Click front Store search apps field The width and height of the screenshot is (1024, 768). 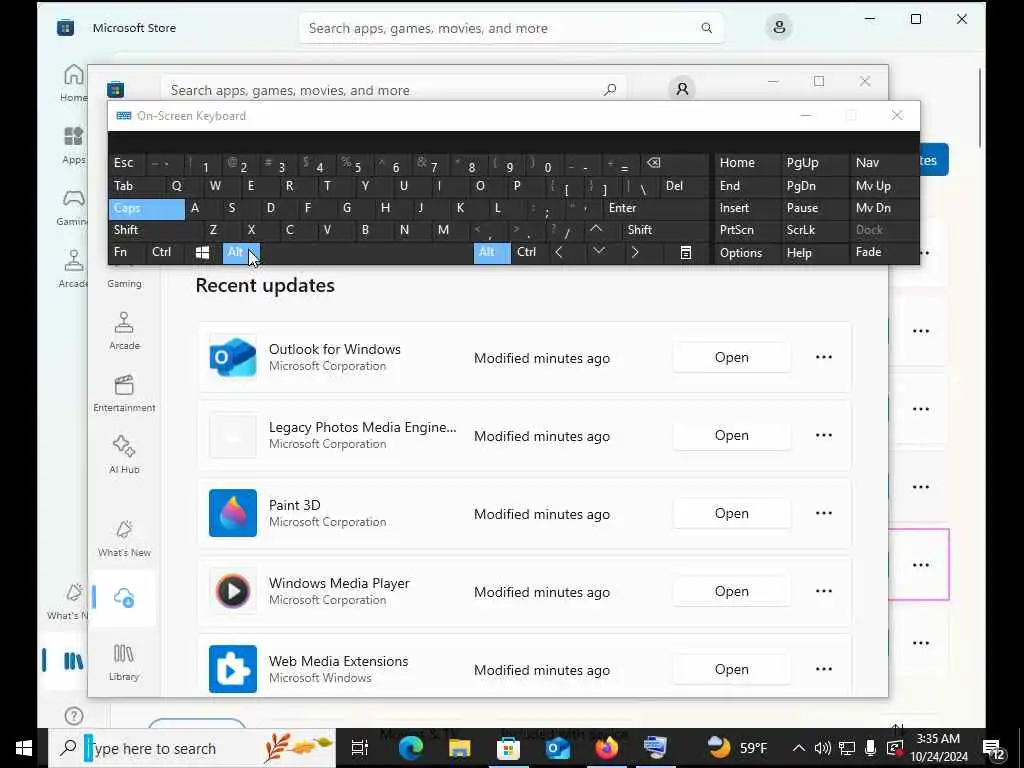pyautogui.click(x=394, y=89)
